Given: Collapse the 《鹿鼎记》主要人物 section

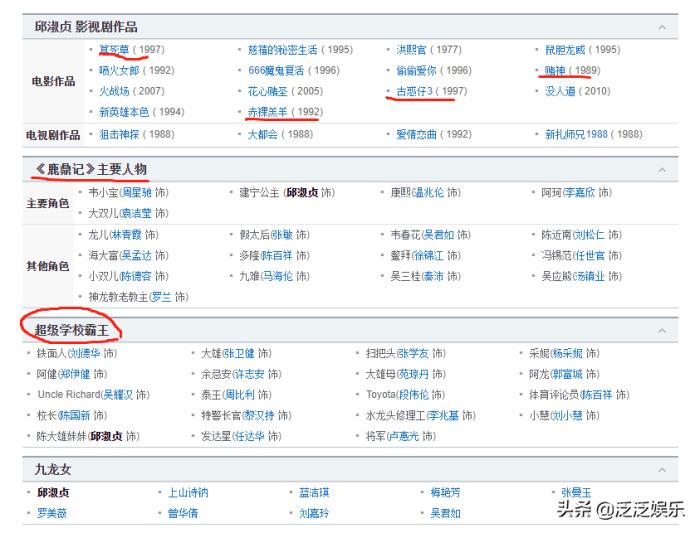Looking at the screenshot, I should pyautogui.click(x=662, y=169).
